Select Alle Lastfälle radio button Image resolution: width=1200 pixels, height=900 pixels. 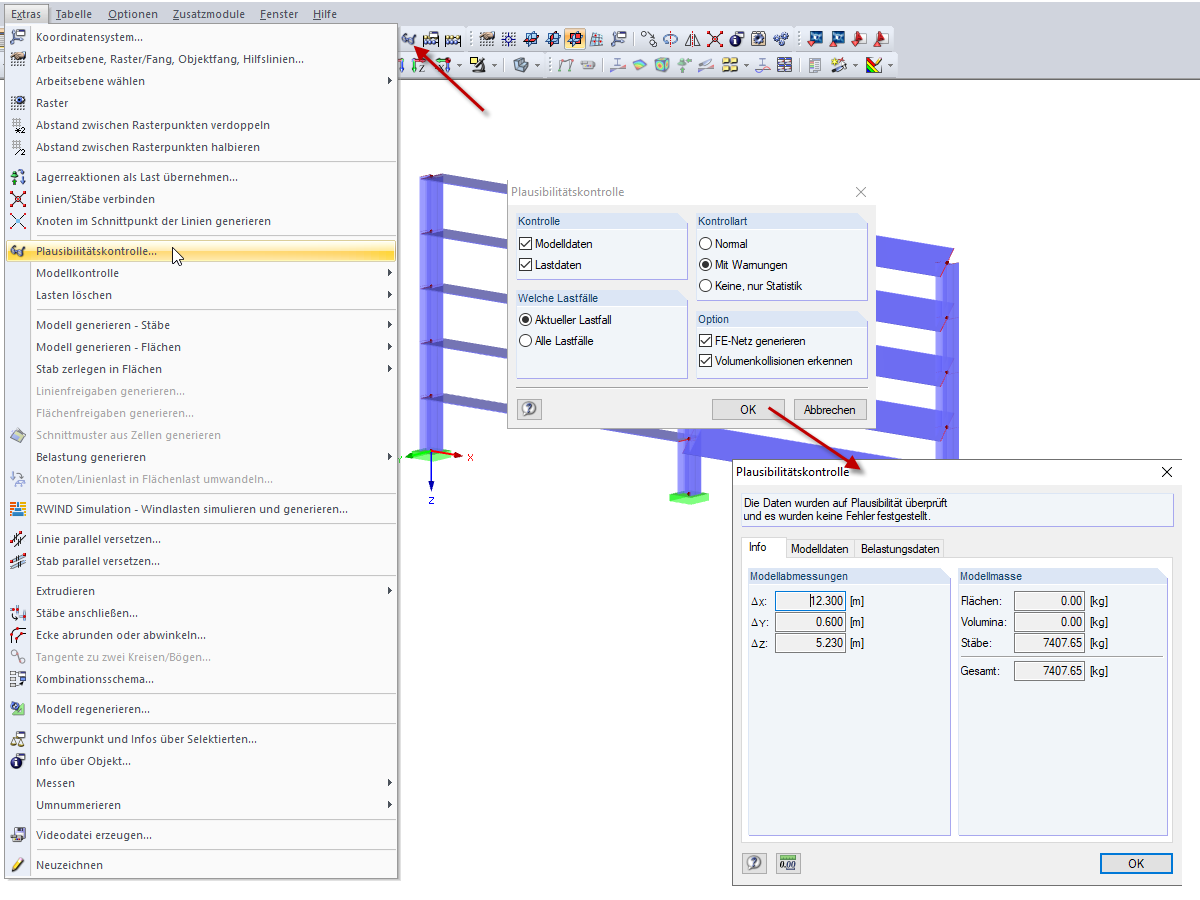[x=526, y=341]
